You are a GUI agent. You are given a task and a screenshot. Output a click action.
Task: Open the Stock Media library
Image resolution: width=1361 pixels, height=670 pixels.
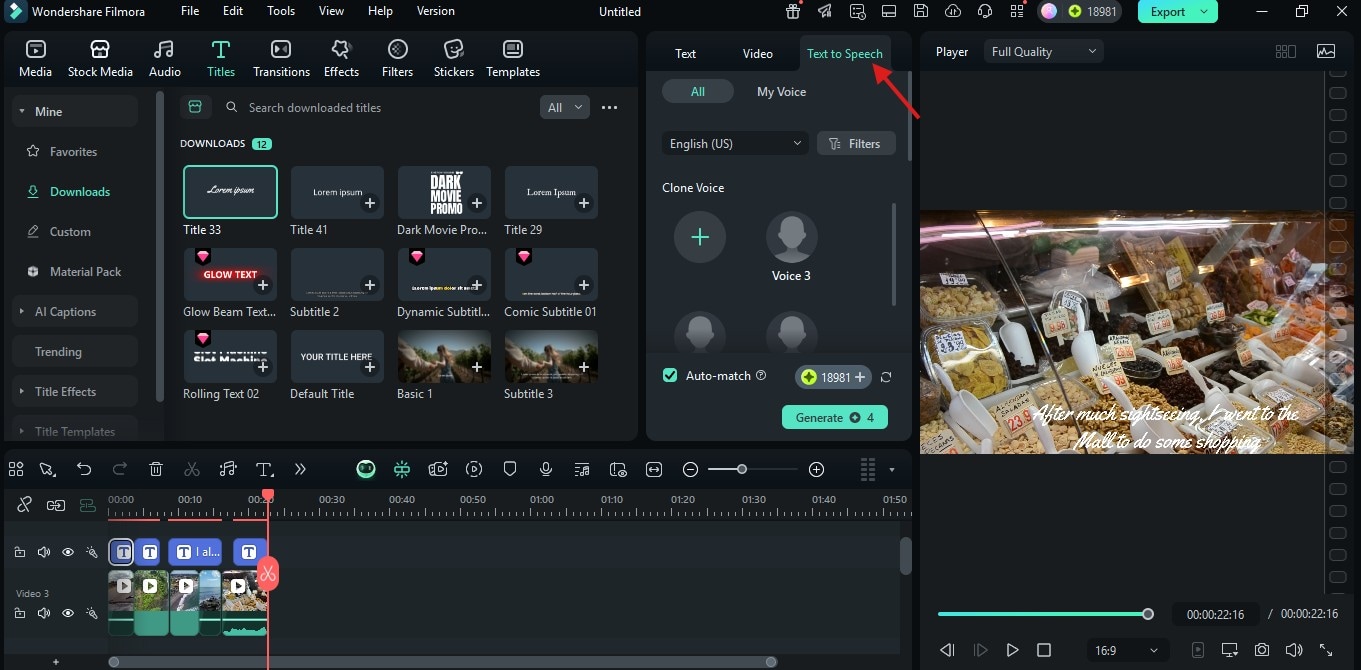pos(100,59)
